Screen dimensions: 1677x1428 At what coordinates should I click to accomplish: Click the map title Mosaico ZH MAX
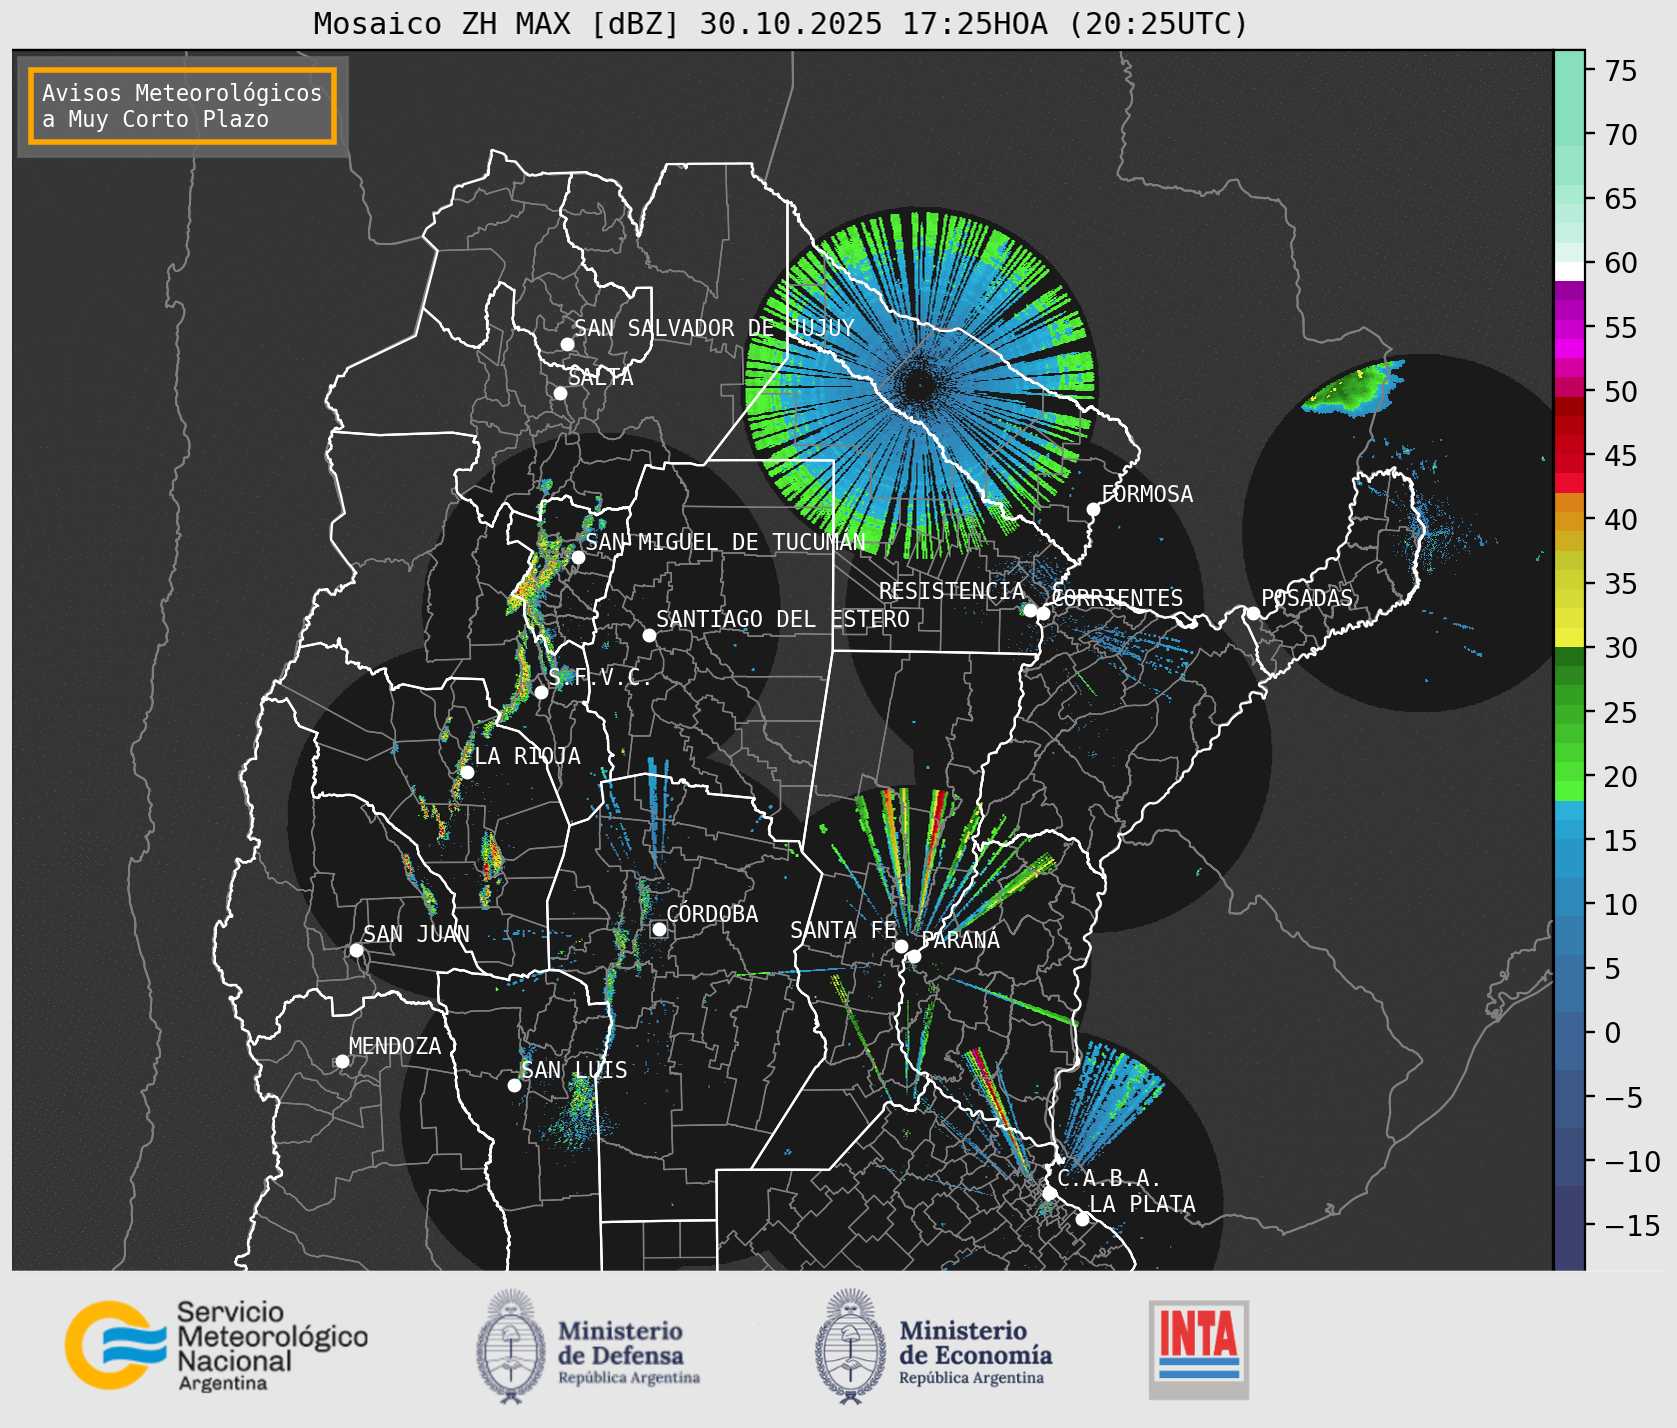pos(781,23)
